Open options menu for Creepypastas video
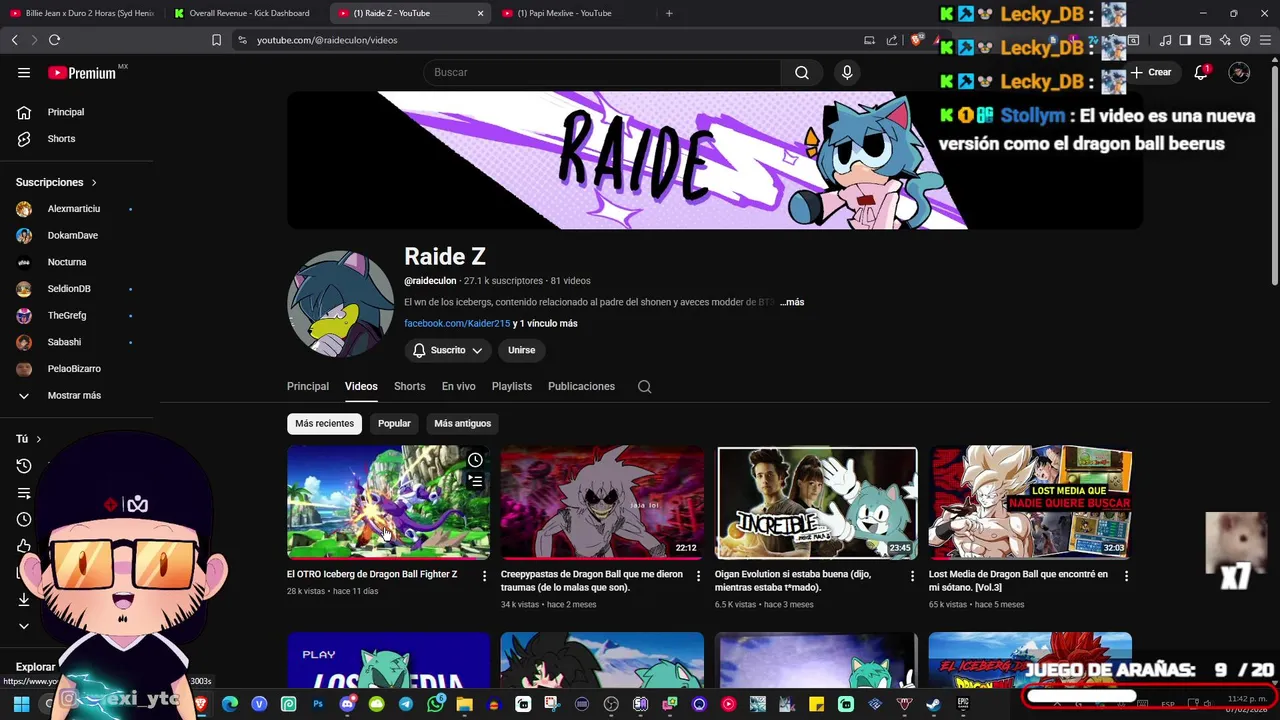The image size is (1280, 720). [x=699, y=576]
